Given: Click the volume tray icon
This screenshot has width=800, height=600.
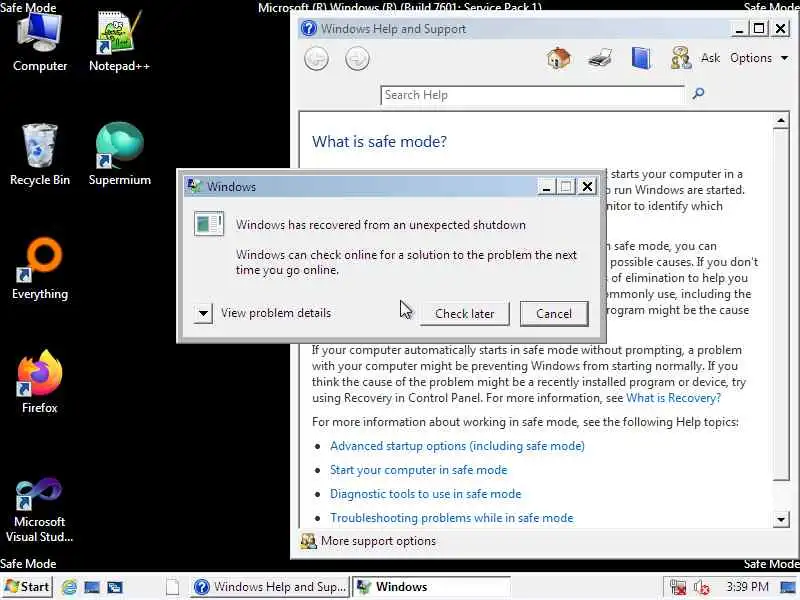Looking at the screenshot, I should pos(702,587).
